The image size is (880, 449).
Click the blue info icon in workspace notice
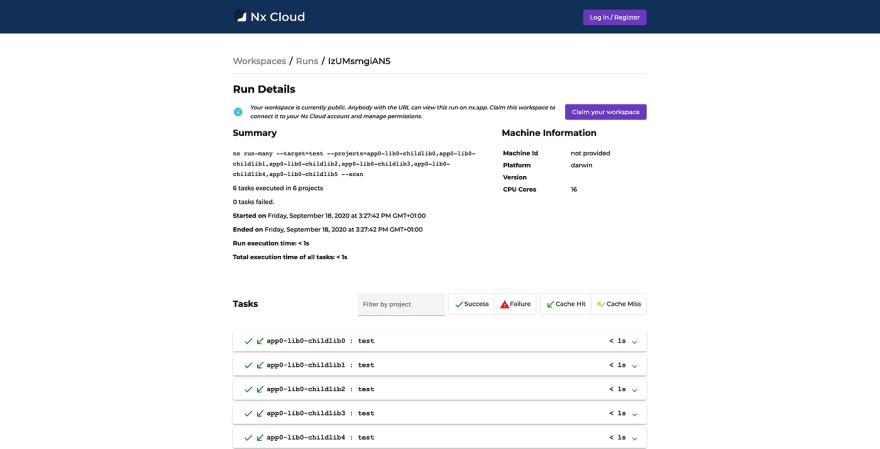[238, 112]
